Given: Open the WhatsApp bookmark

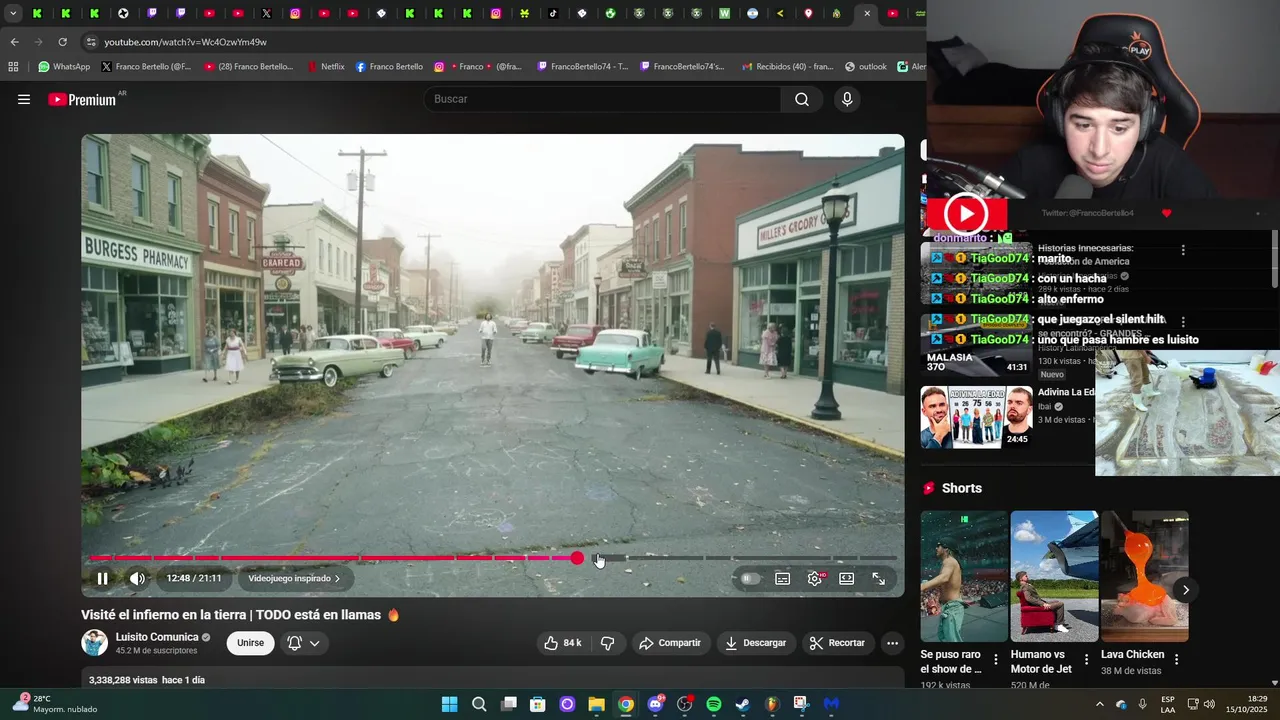Looking at the screenshot, I should tap(64, 67).
